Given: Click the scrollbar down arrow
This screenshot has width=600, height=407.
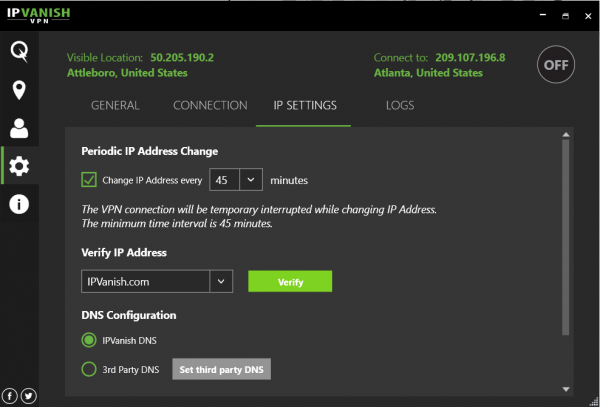Looking at the screenshot, I should tap(566, 389).
